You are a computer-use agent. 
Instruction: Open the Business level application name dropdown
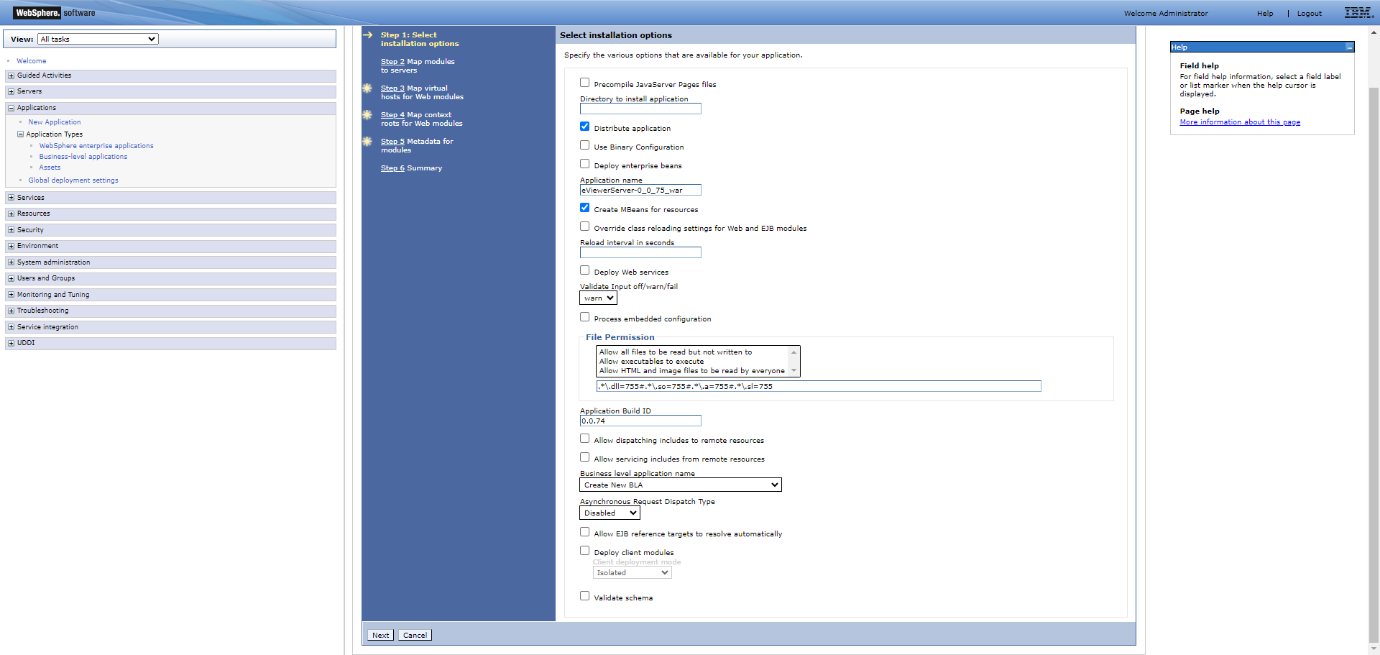680,484
